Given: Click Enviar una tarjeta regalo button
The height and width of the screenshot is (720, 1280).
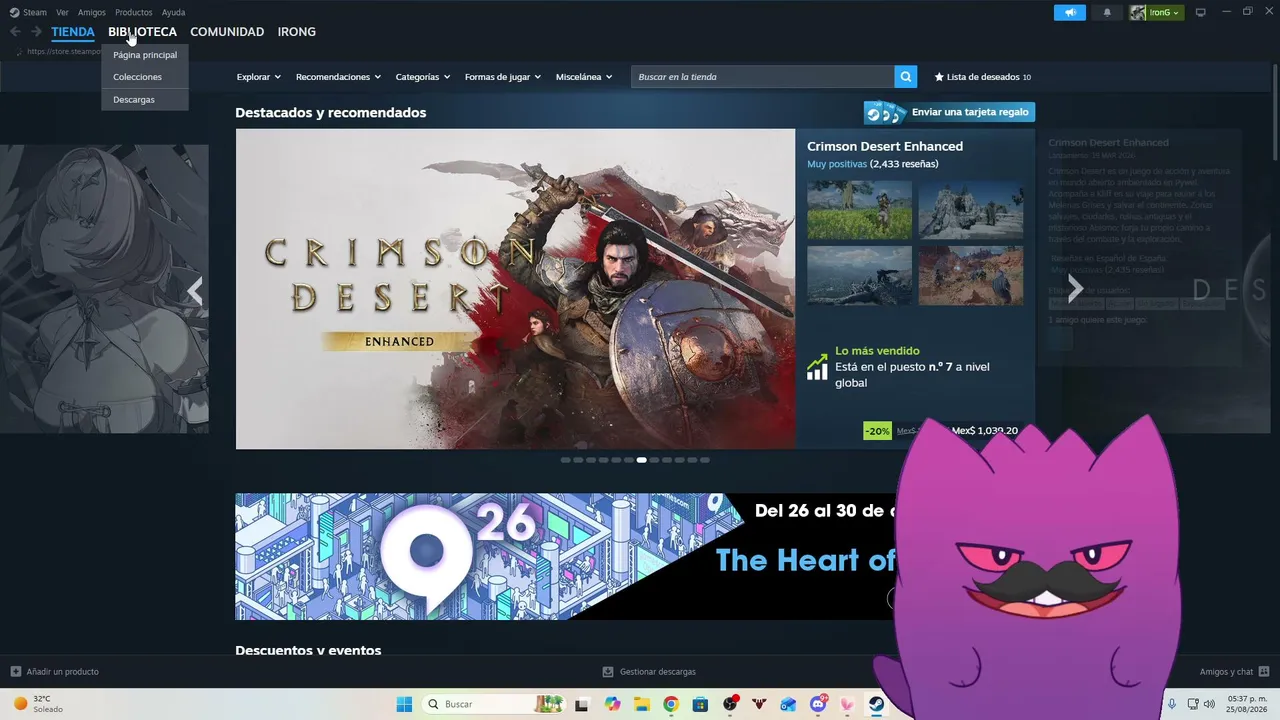Looking at the screenshot, I should click(949, 112).
